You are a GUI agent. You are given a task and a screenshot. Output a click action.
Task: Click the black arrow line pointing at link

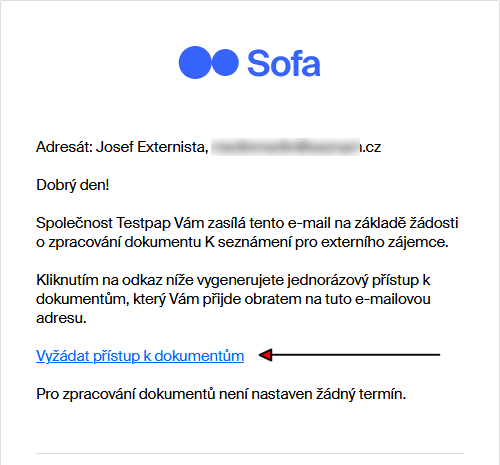[349, 355]
